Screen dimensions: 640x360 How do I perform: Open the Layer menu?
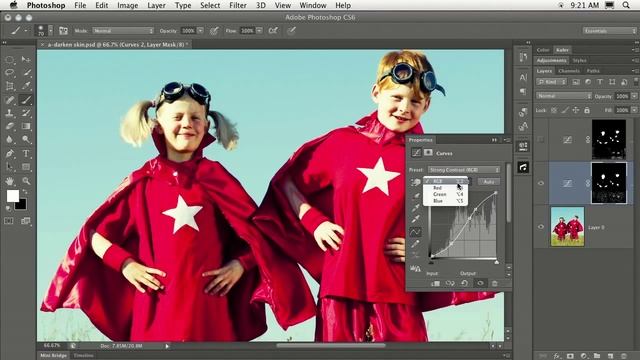(x=156, y=5)
